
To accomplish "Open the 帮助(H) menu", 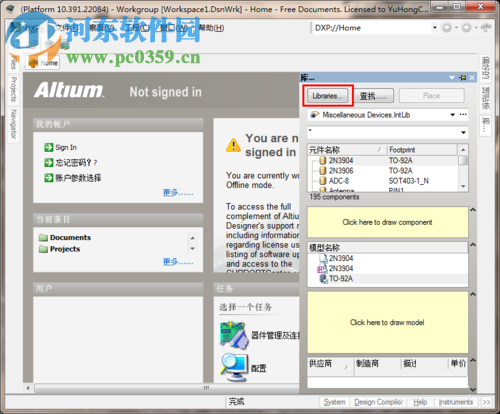I will pos(211,28).
